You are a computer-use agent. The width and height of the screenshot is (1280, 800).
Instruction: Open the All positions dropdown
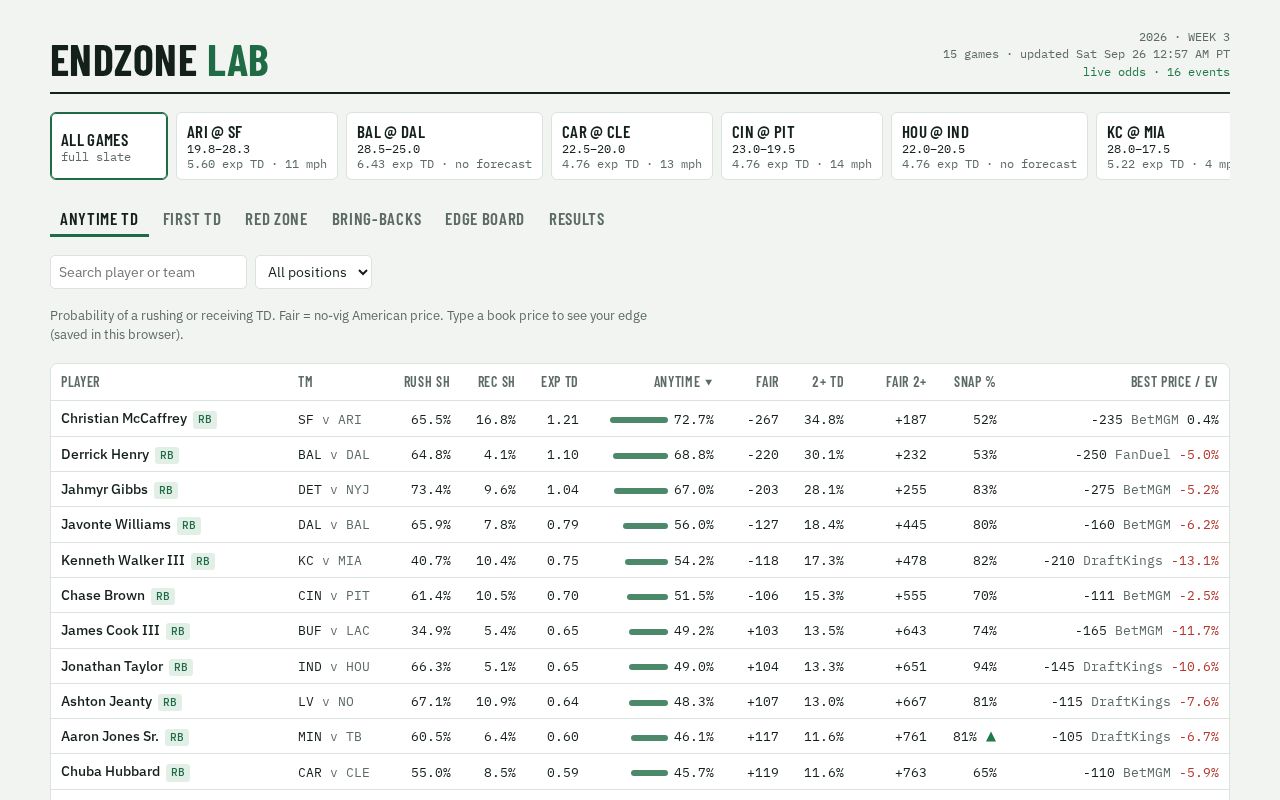coord(313,272)
